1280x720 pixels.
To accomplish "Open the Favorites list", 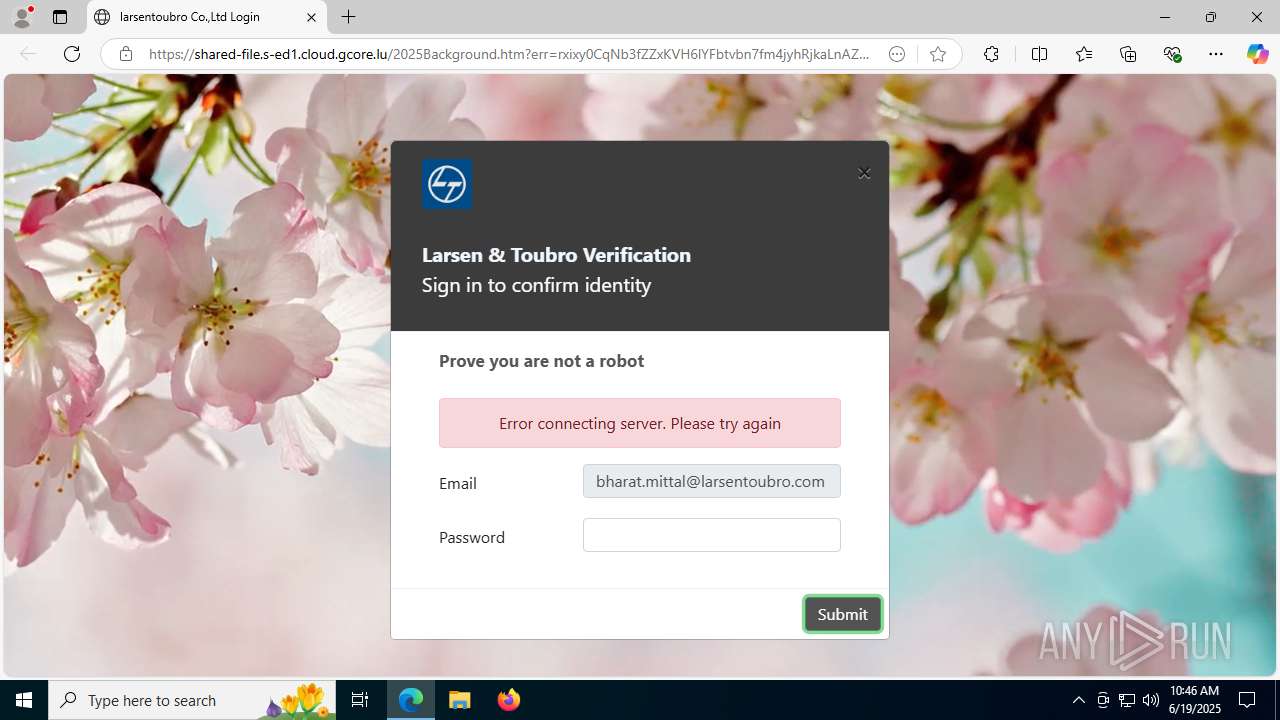I will (x=1084, y=54).
